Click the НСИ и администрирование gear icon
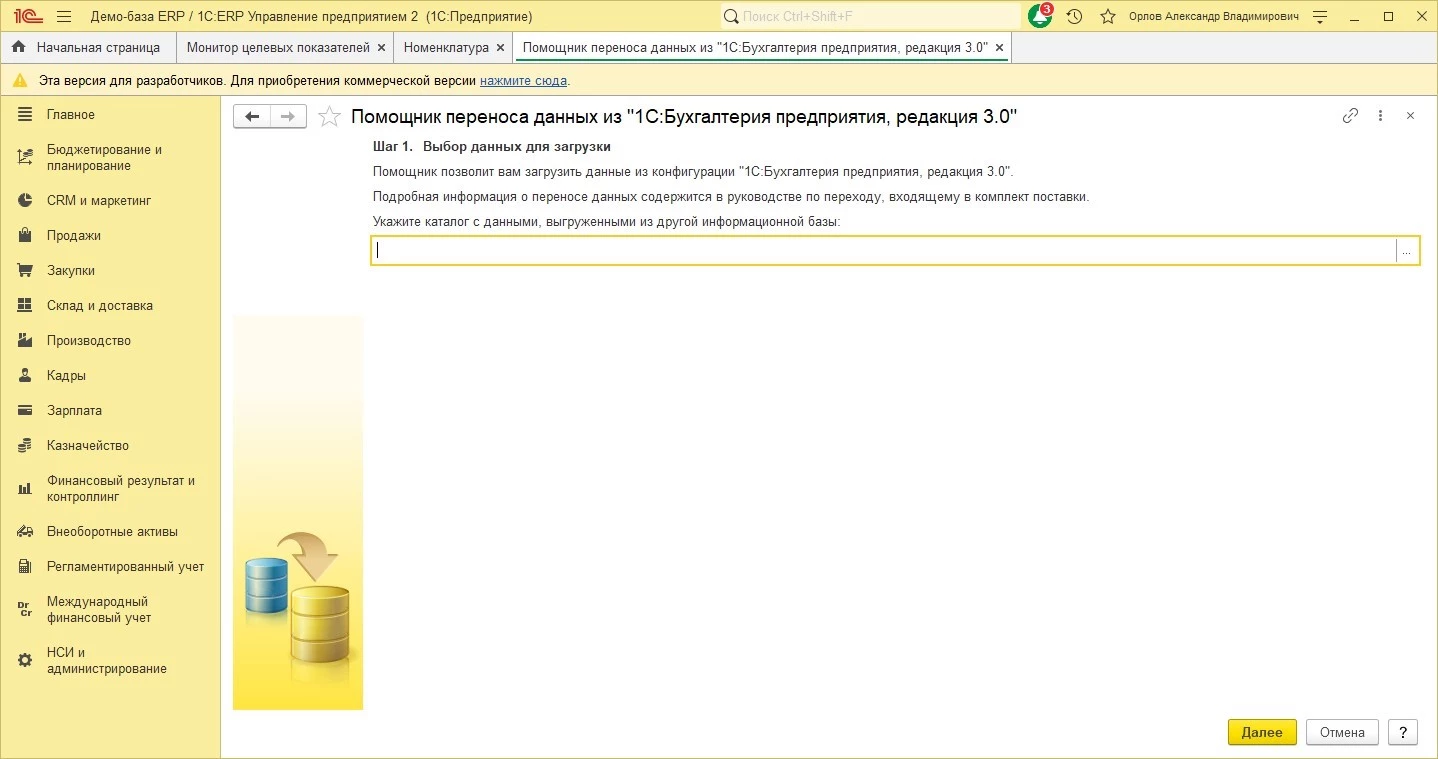Screen dimensions: 1438x759 click(26, 661)
